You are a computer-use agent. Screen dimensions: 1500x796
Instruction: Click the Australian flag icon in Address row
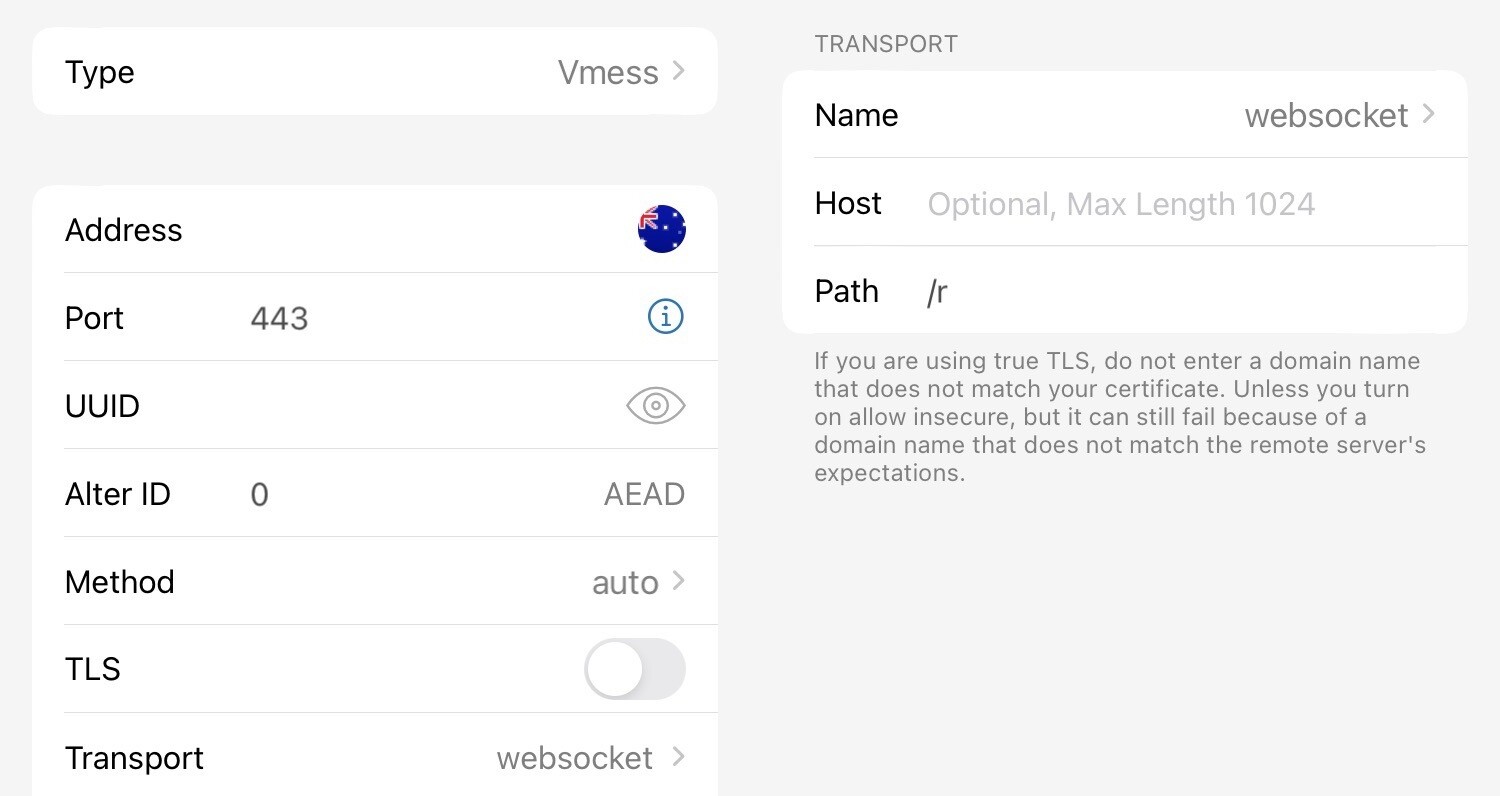[x=661, y=229]
